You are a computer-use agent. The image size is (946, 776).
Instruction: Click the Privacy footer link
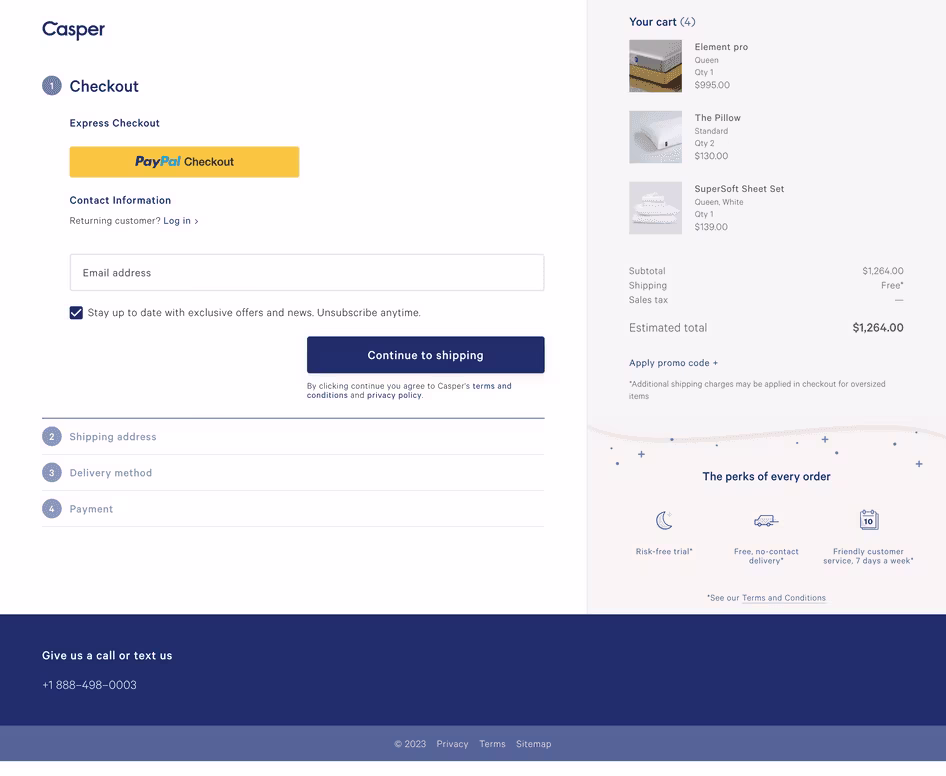click(x=452, y=744)
